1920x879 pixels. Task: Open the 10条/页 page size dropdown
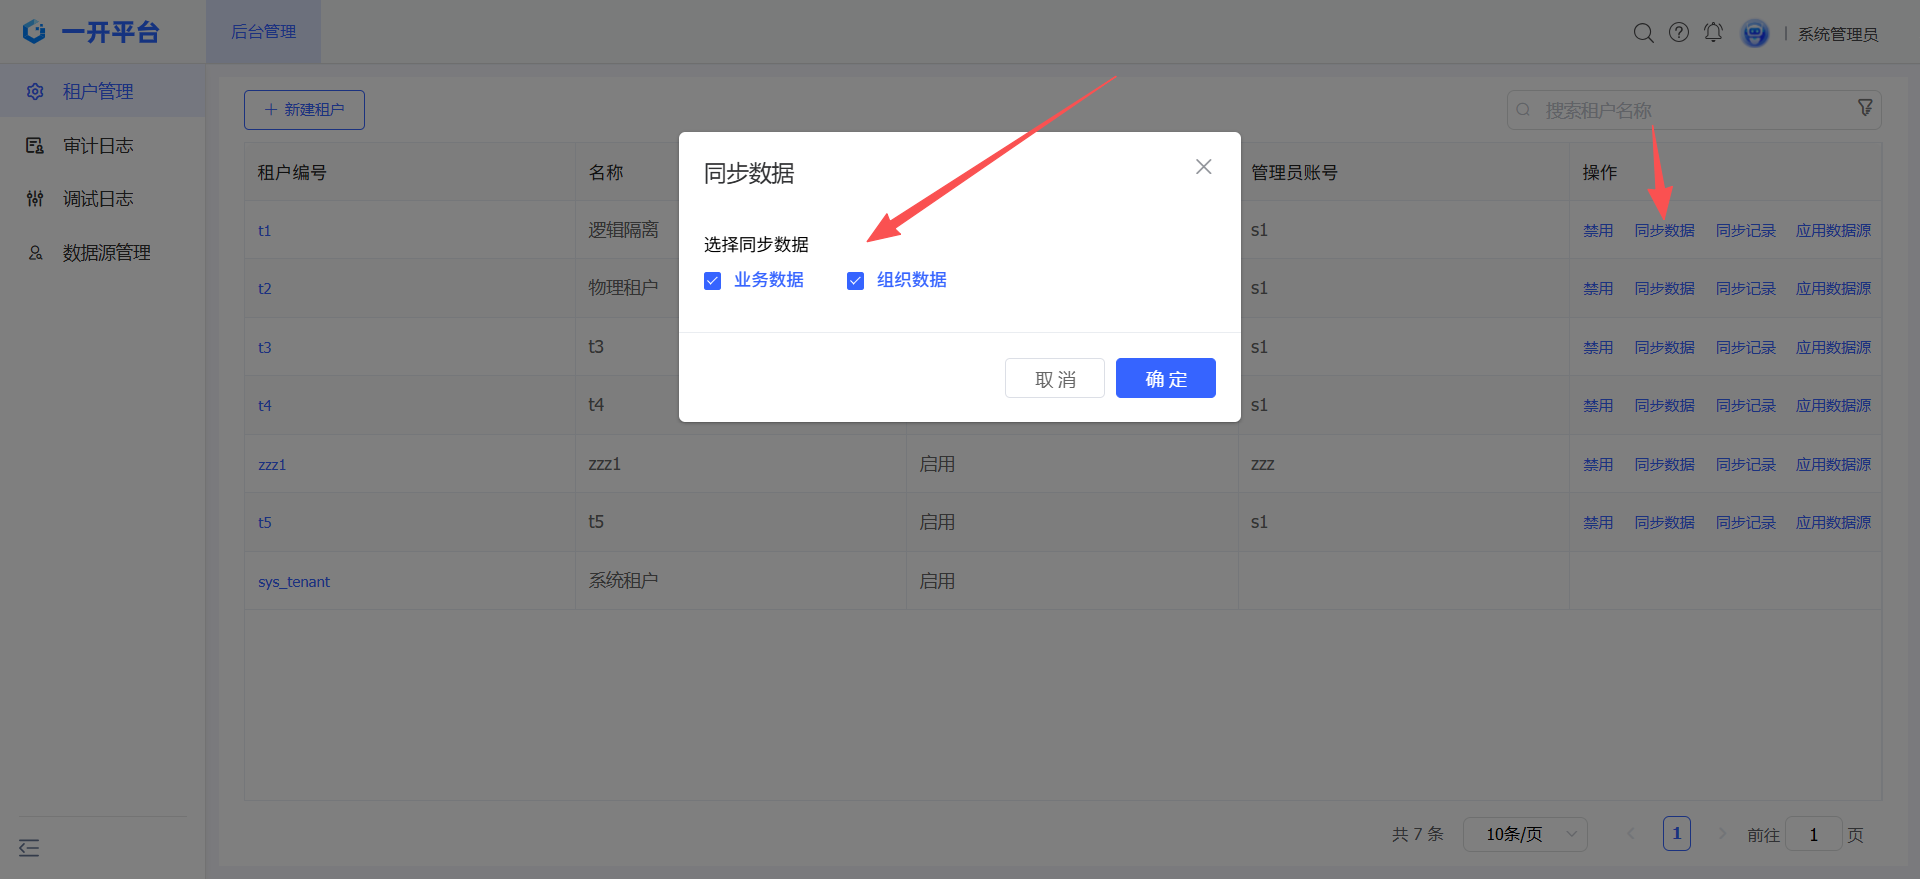(x=1525, y=834)
